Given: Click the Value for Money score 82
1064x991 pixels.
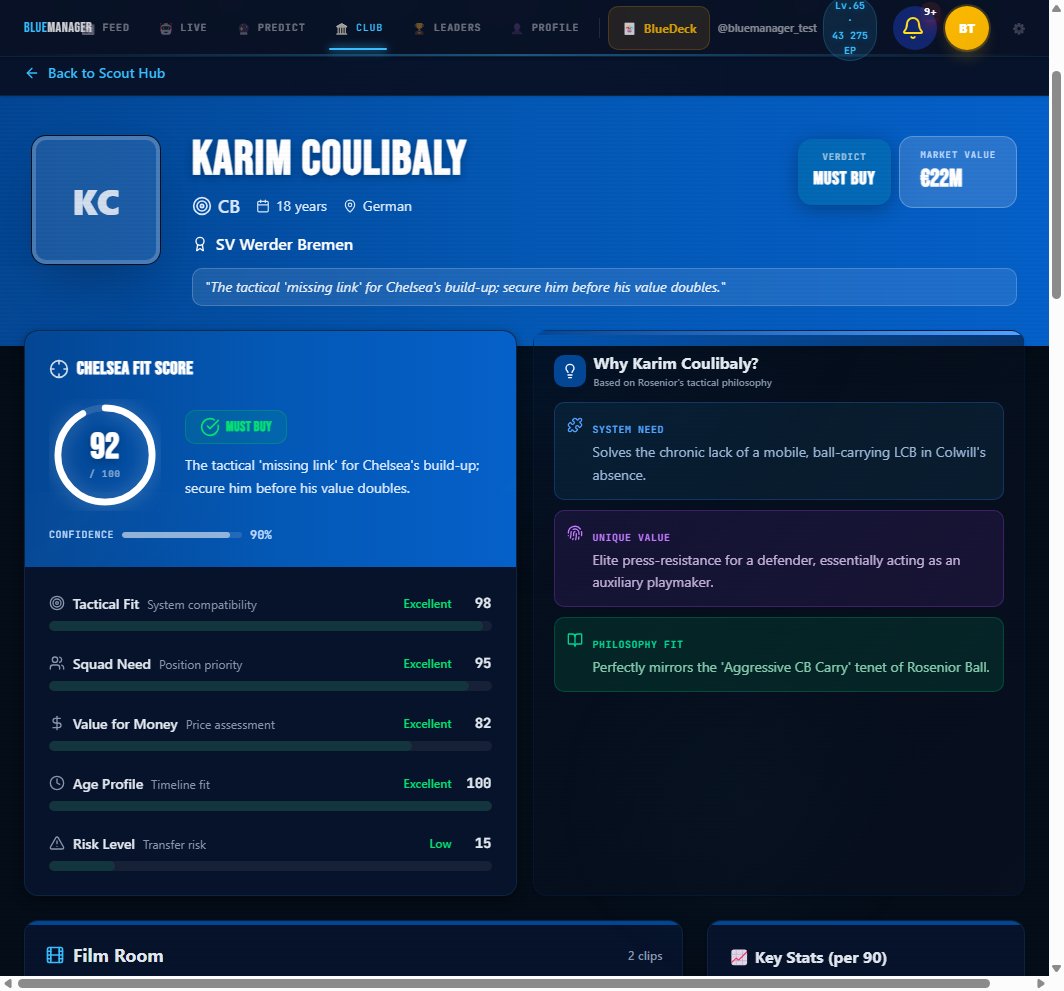Looking at the screenshot, I should (482, 724).
